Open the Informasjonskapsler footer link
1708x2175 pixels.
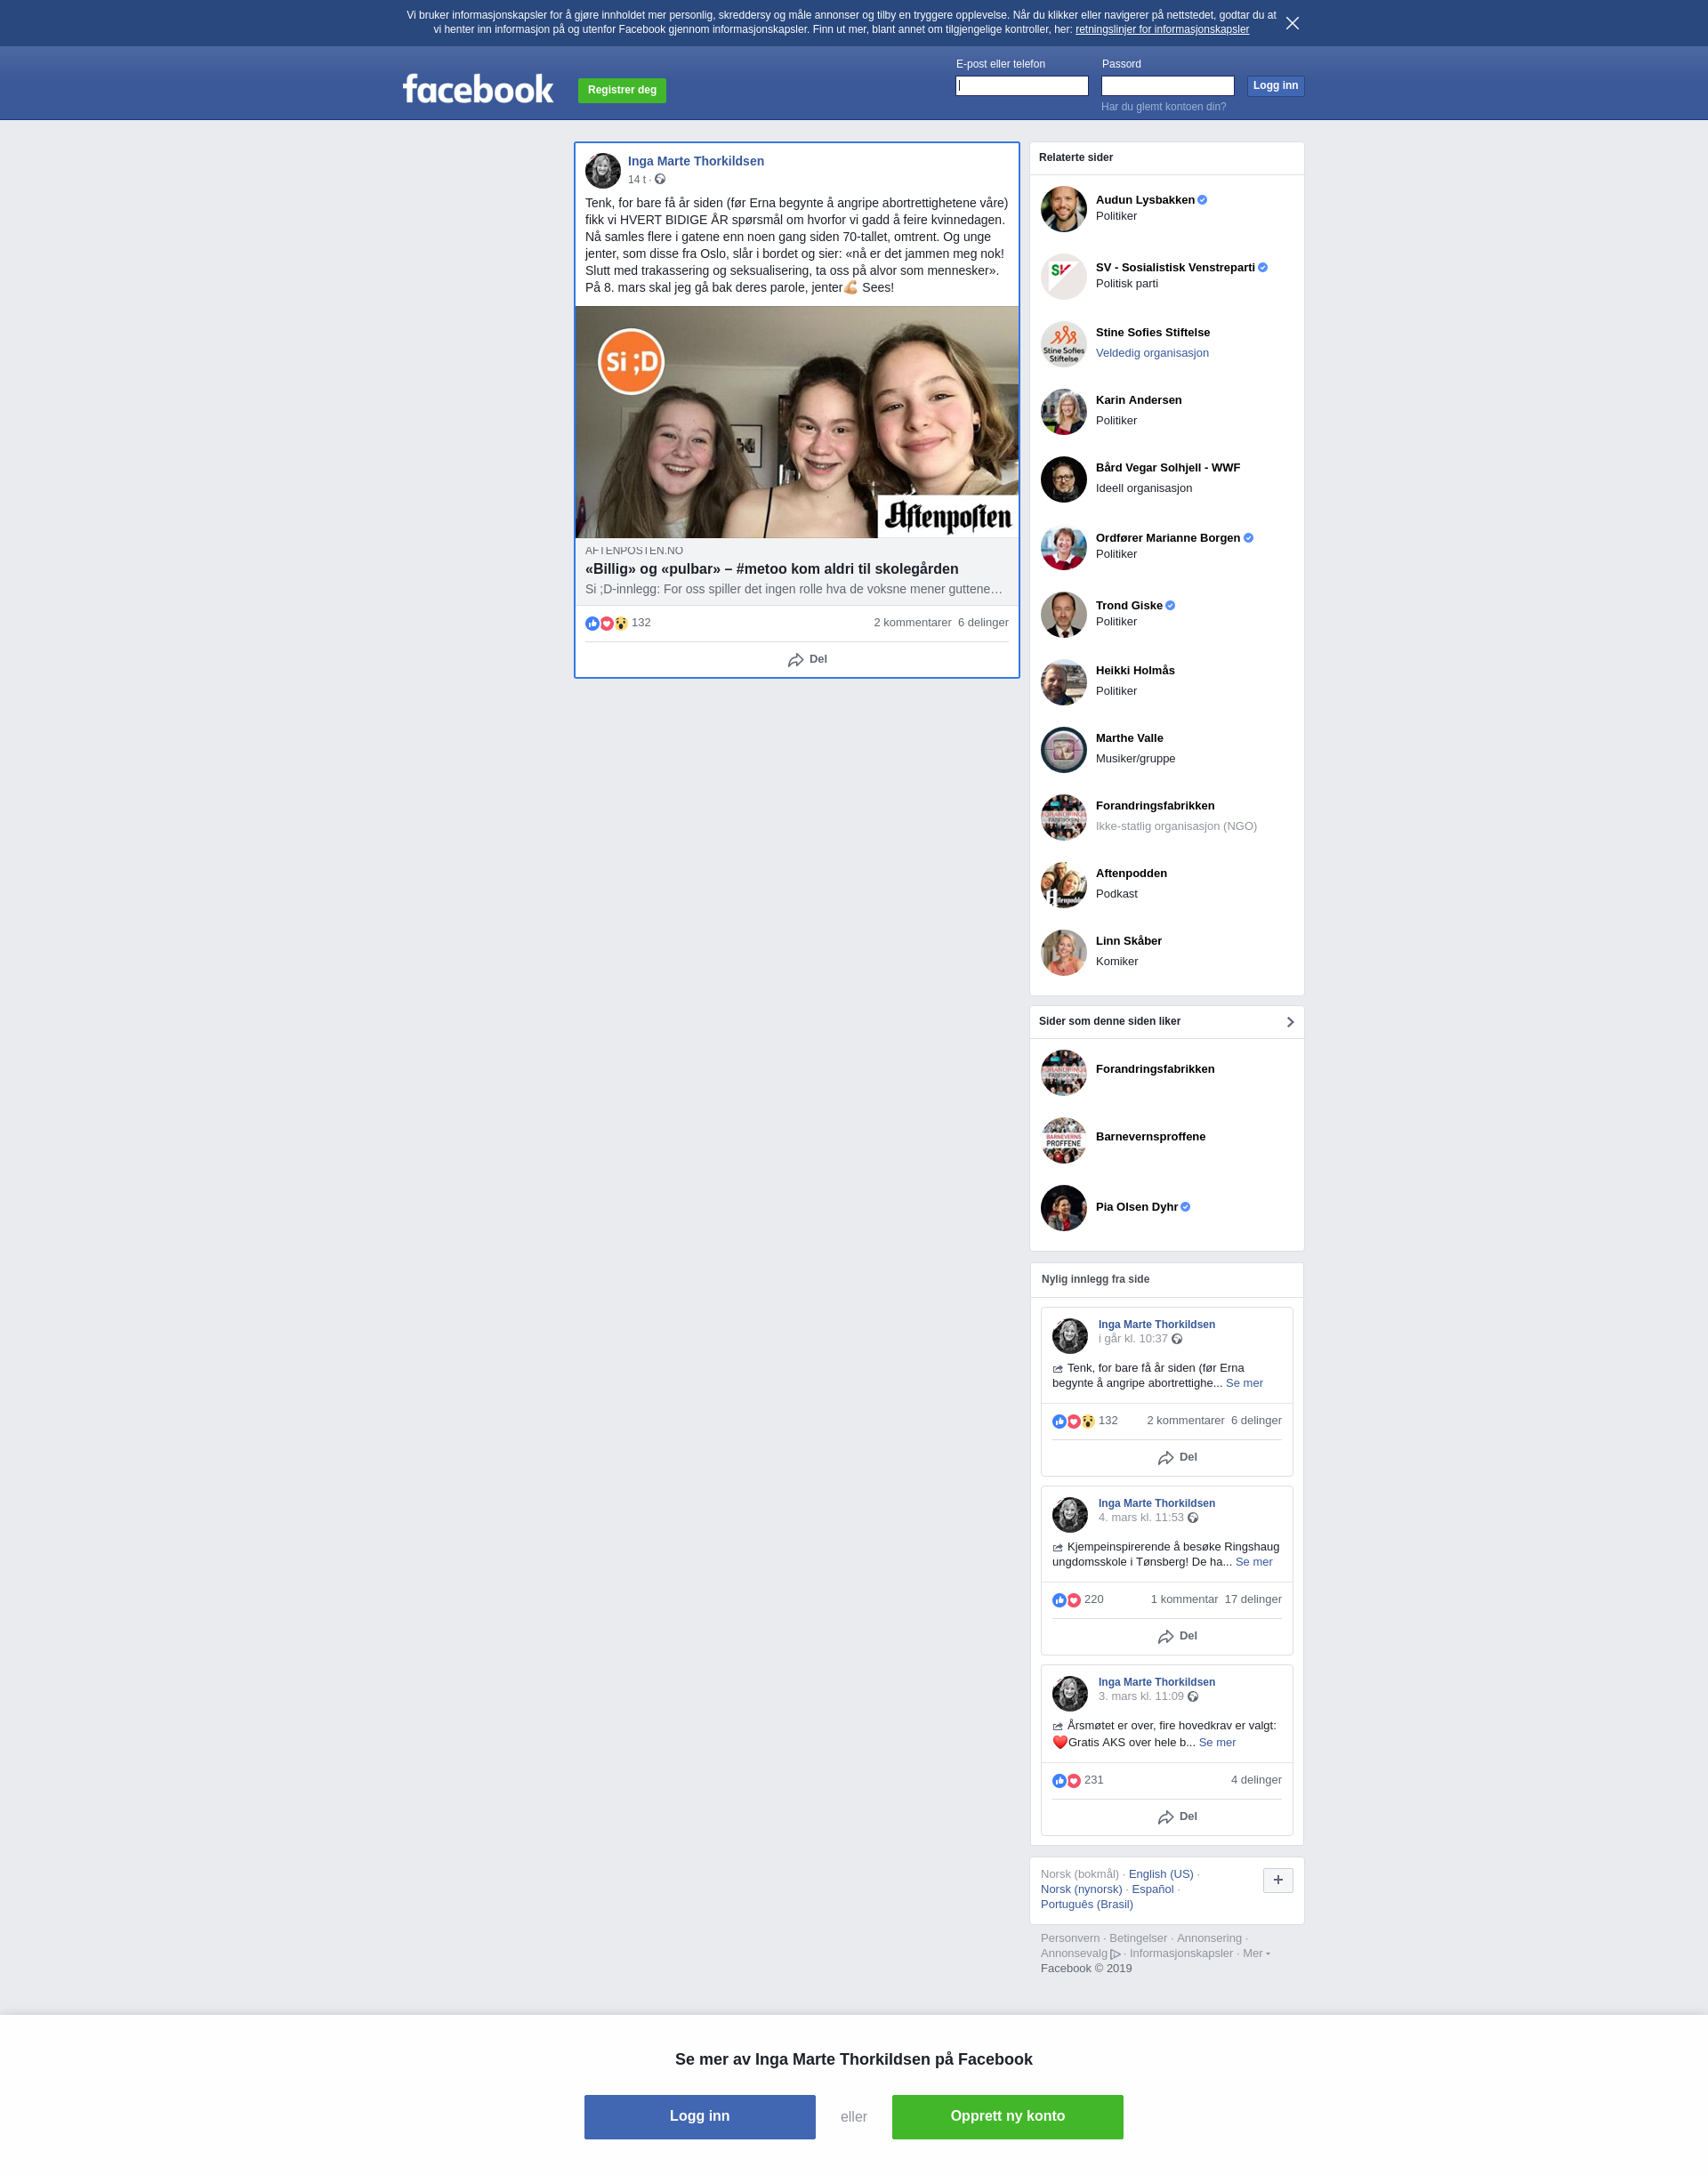(x=1181, y=1953)
